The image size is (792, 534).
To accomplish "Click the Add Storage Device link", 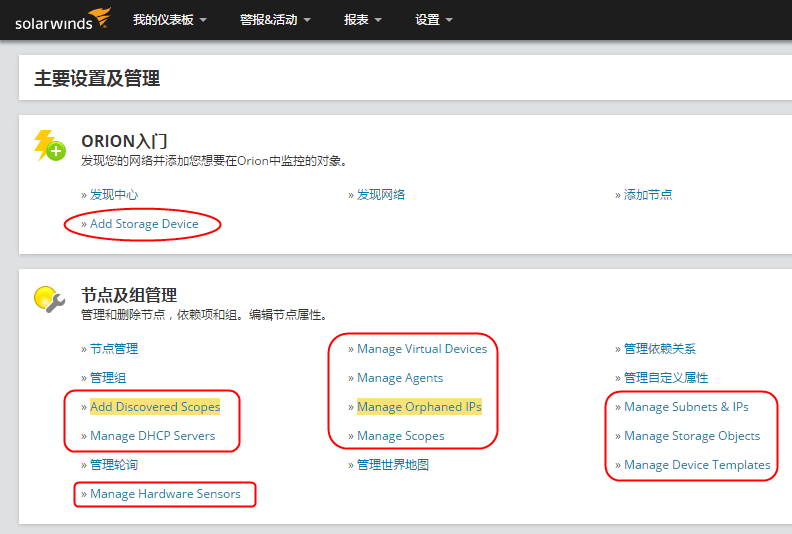I will (144, 224).
